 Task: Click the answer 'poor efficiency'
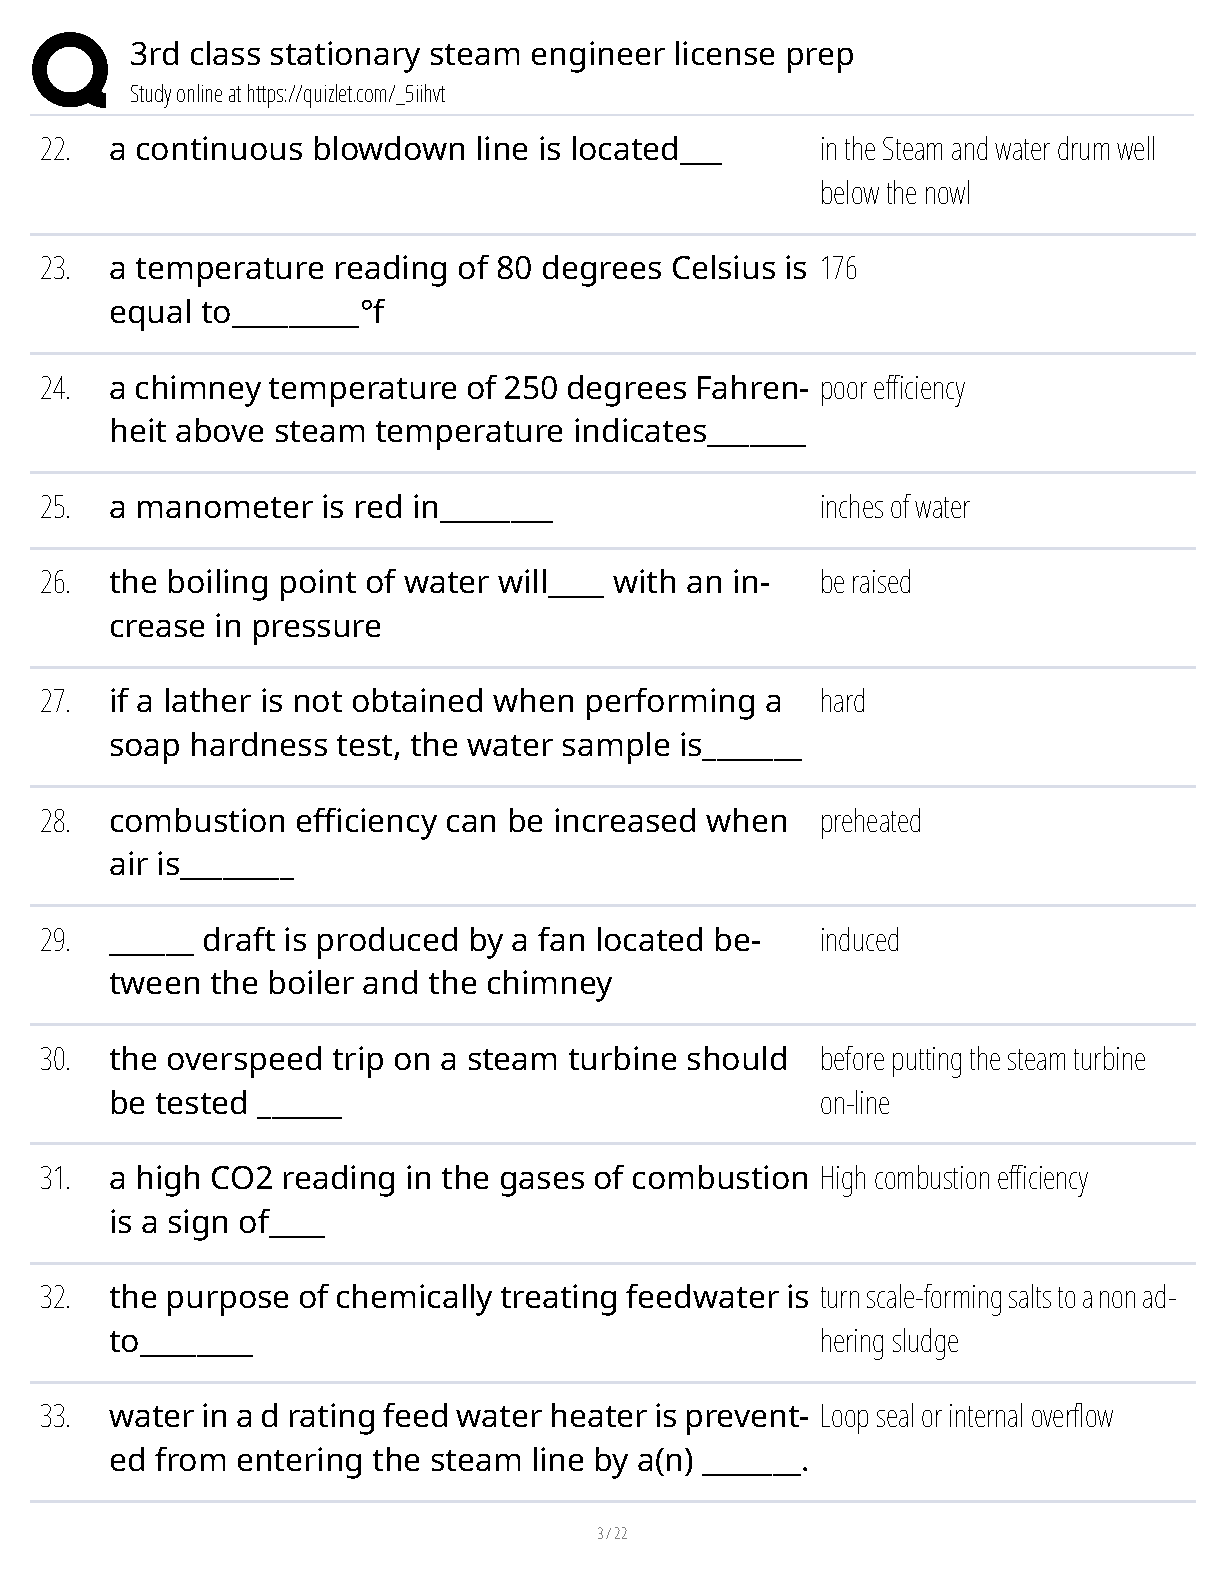[x=892, y=389]
